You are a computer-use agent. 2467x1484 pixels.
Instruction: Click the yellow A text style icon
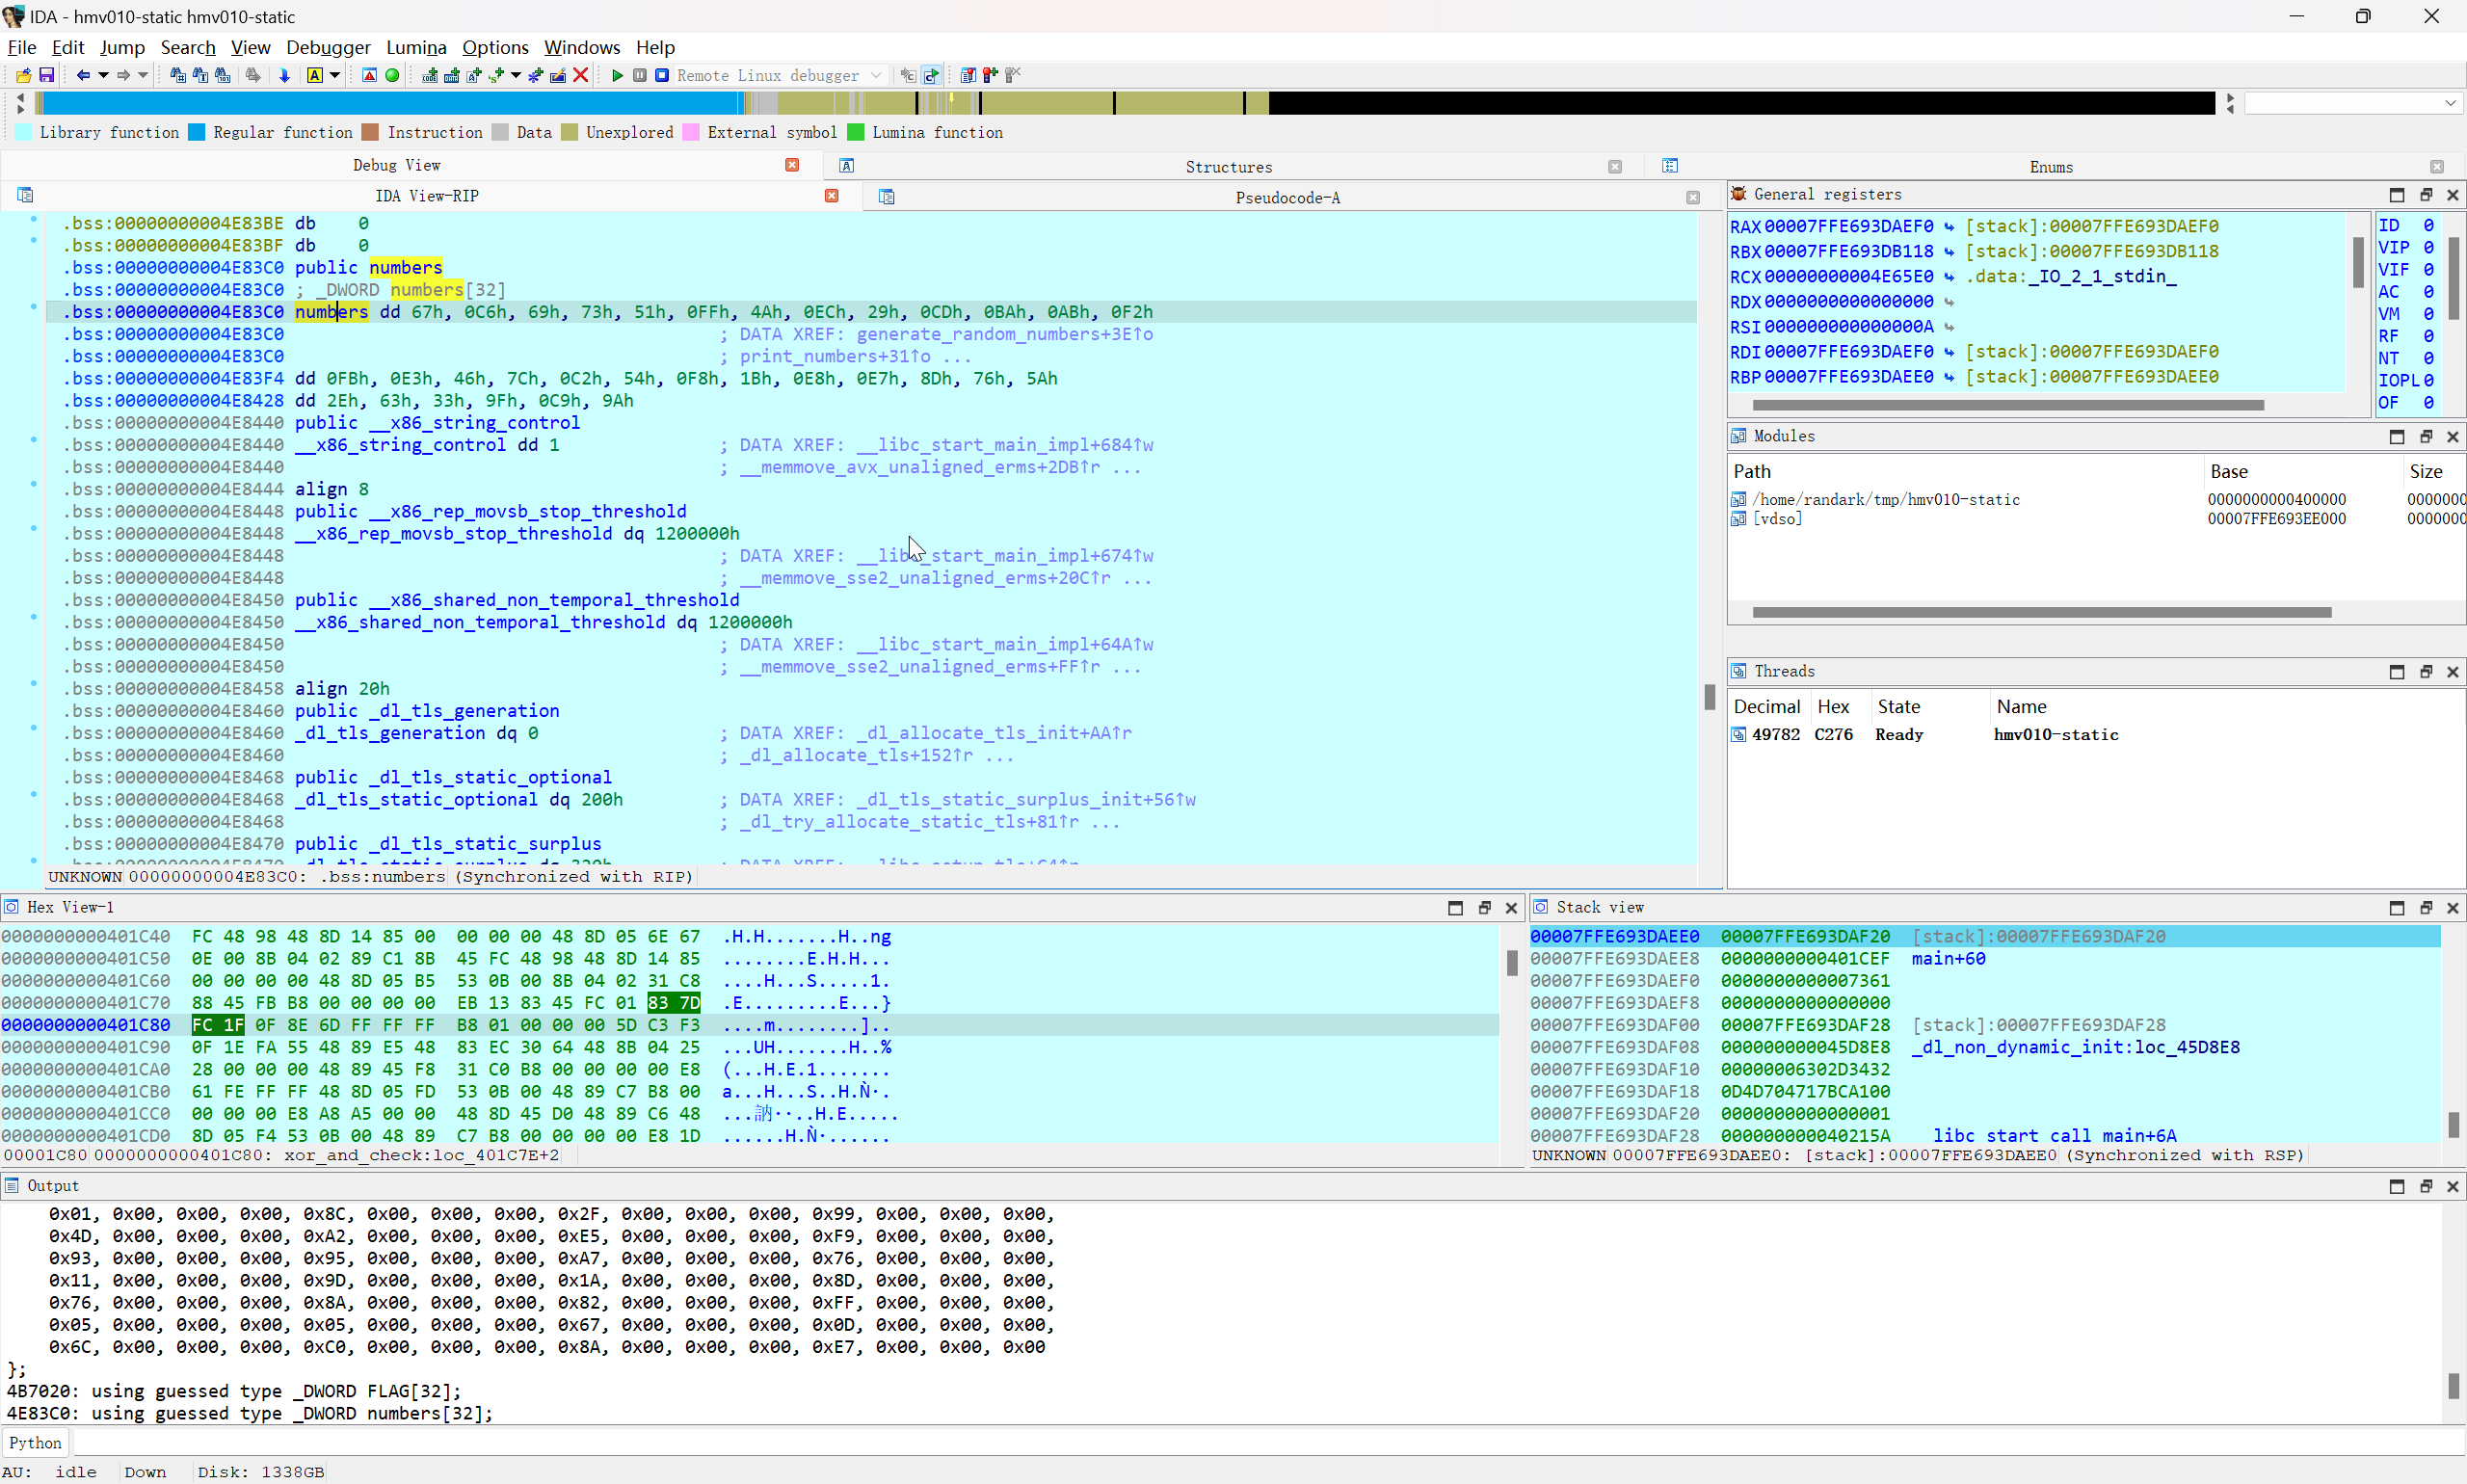[315, 75]
